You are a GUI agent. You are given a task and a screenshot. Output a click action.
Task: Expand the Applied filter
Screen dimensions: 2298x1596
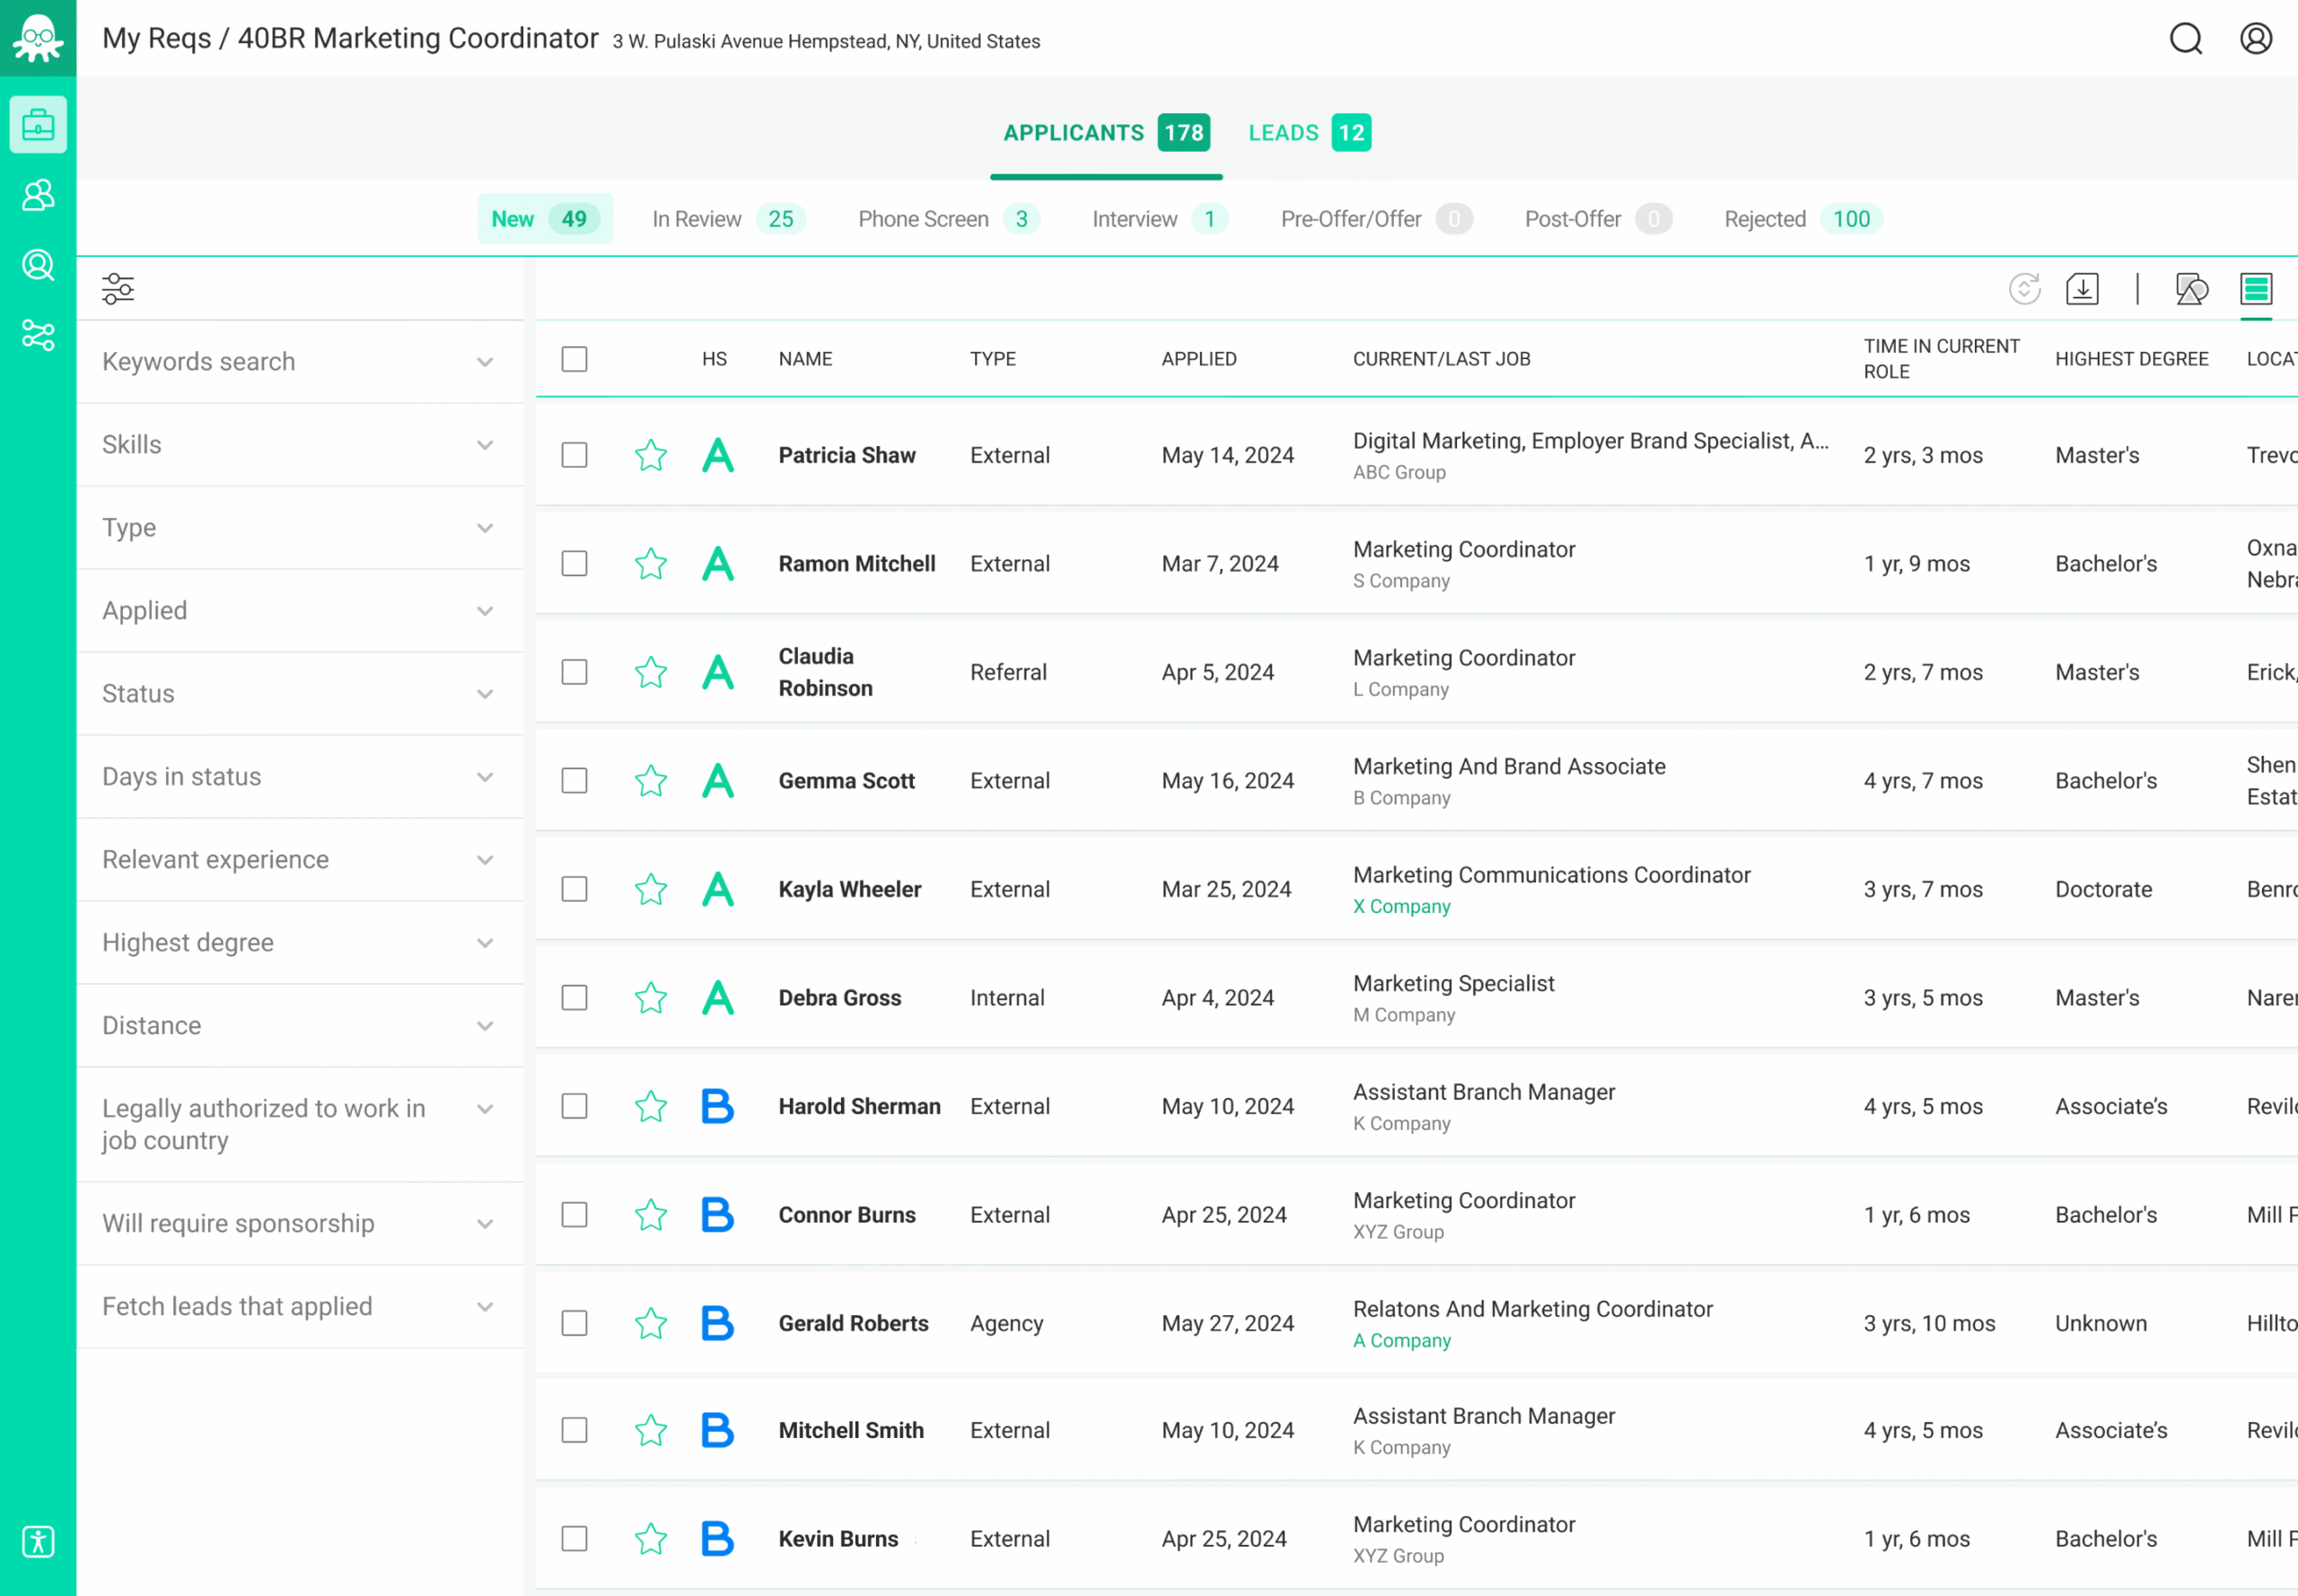(x=300, y=611)
